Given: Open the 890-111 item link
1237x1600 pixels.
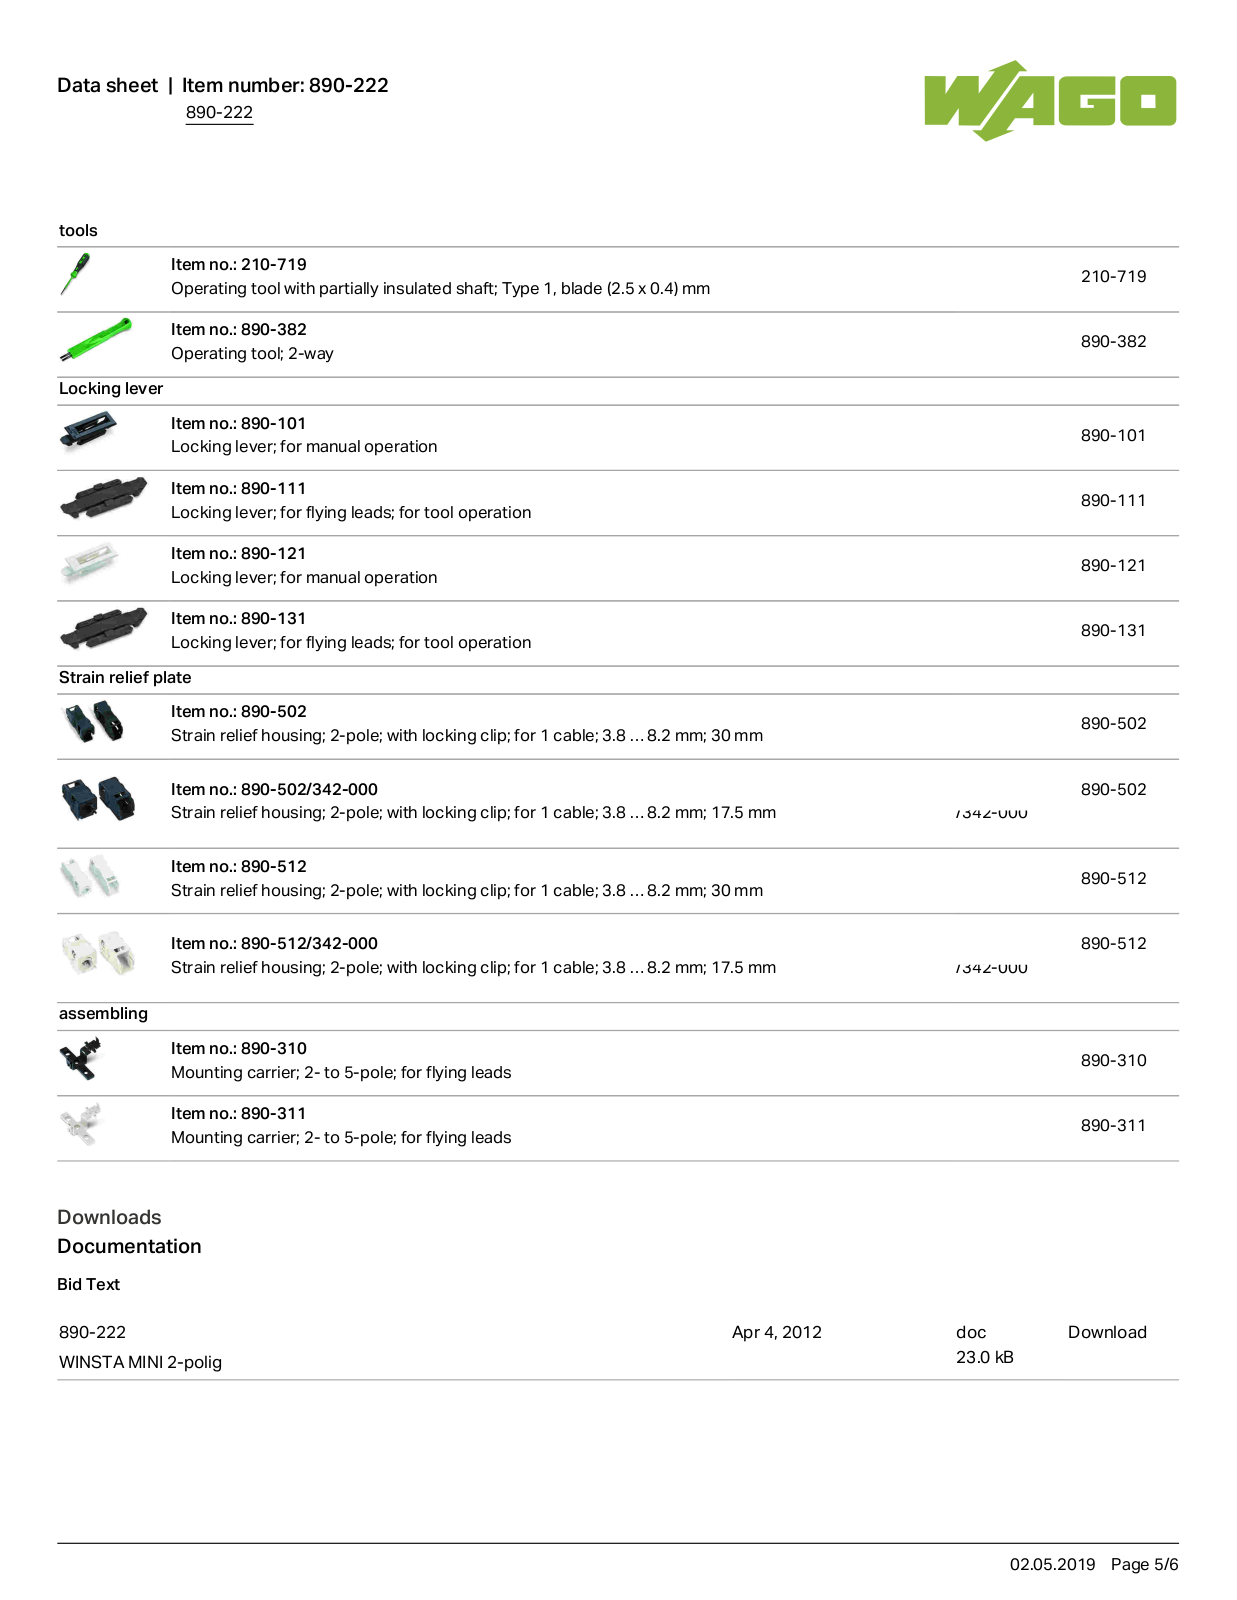Looking at the screenshot, I should (x=1113, y=500).
